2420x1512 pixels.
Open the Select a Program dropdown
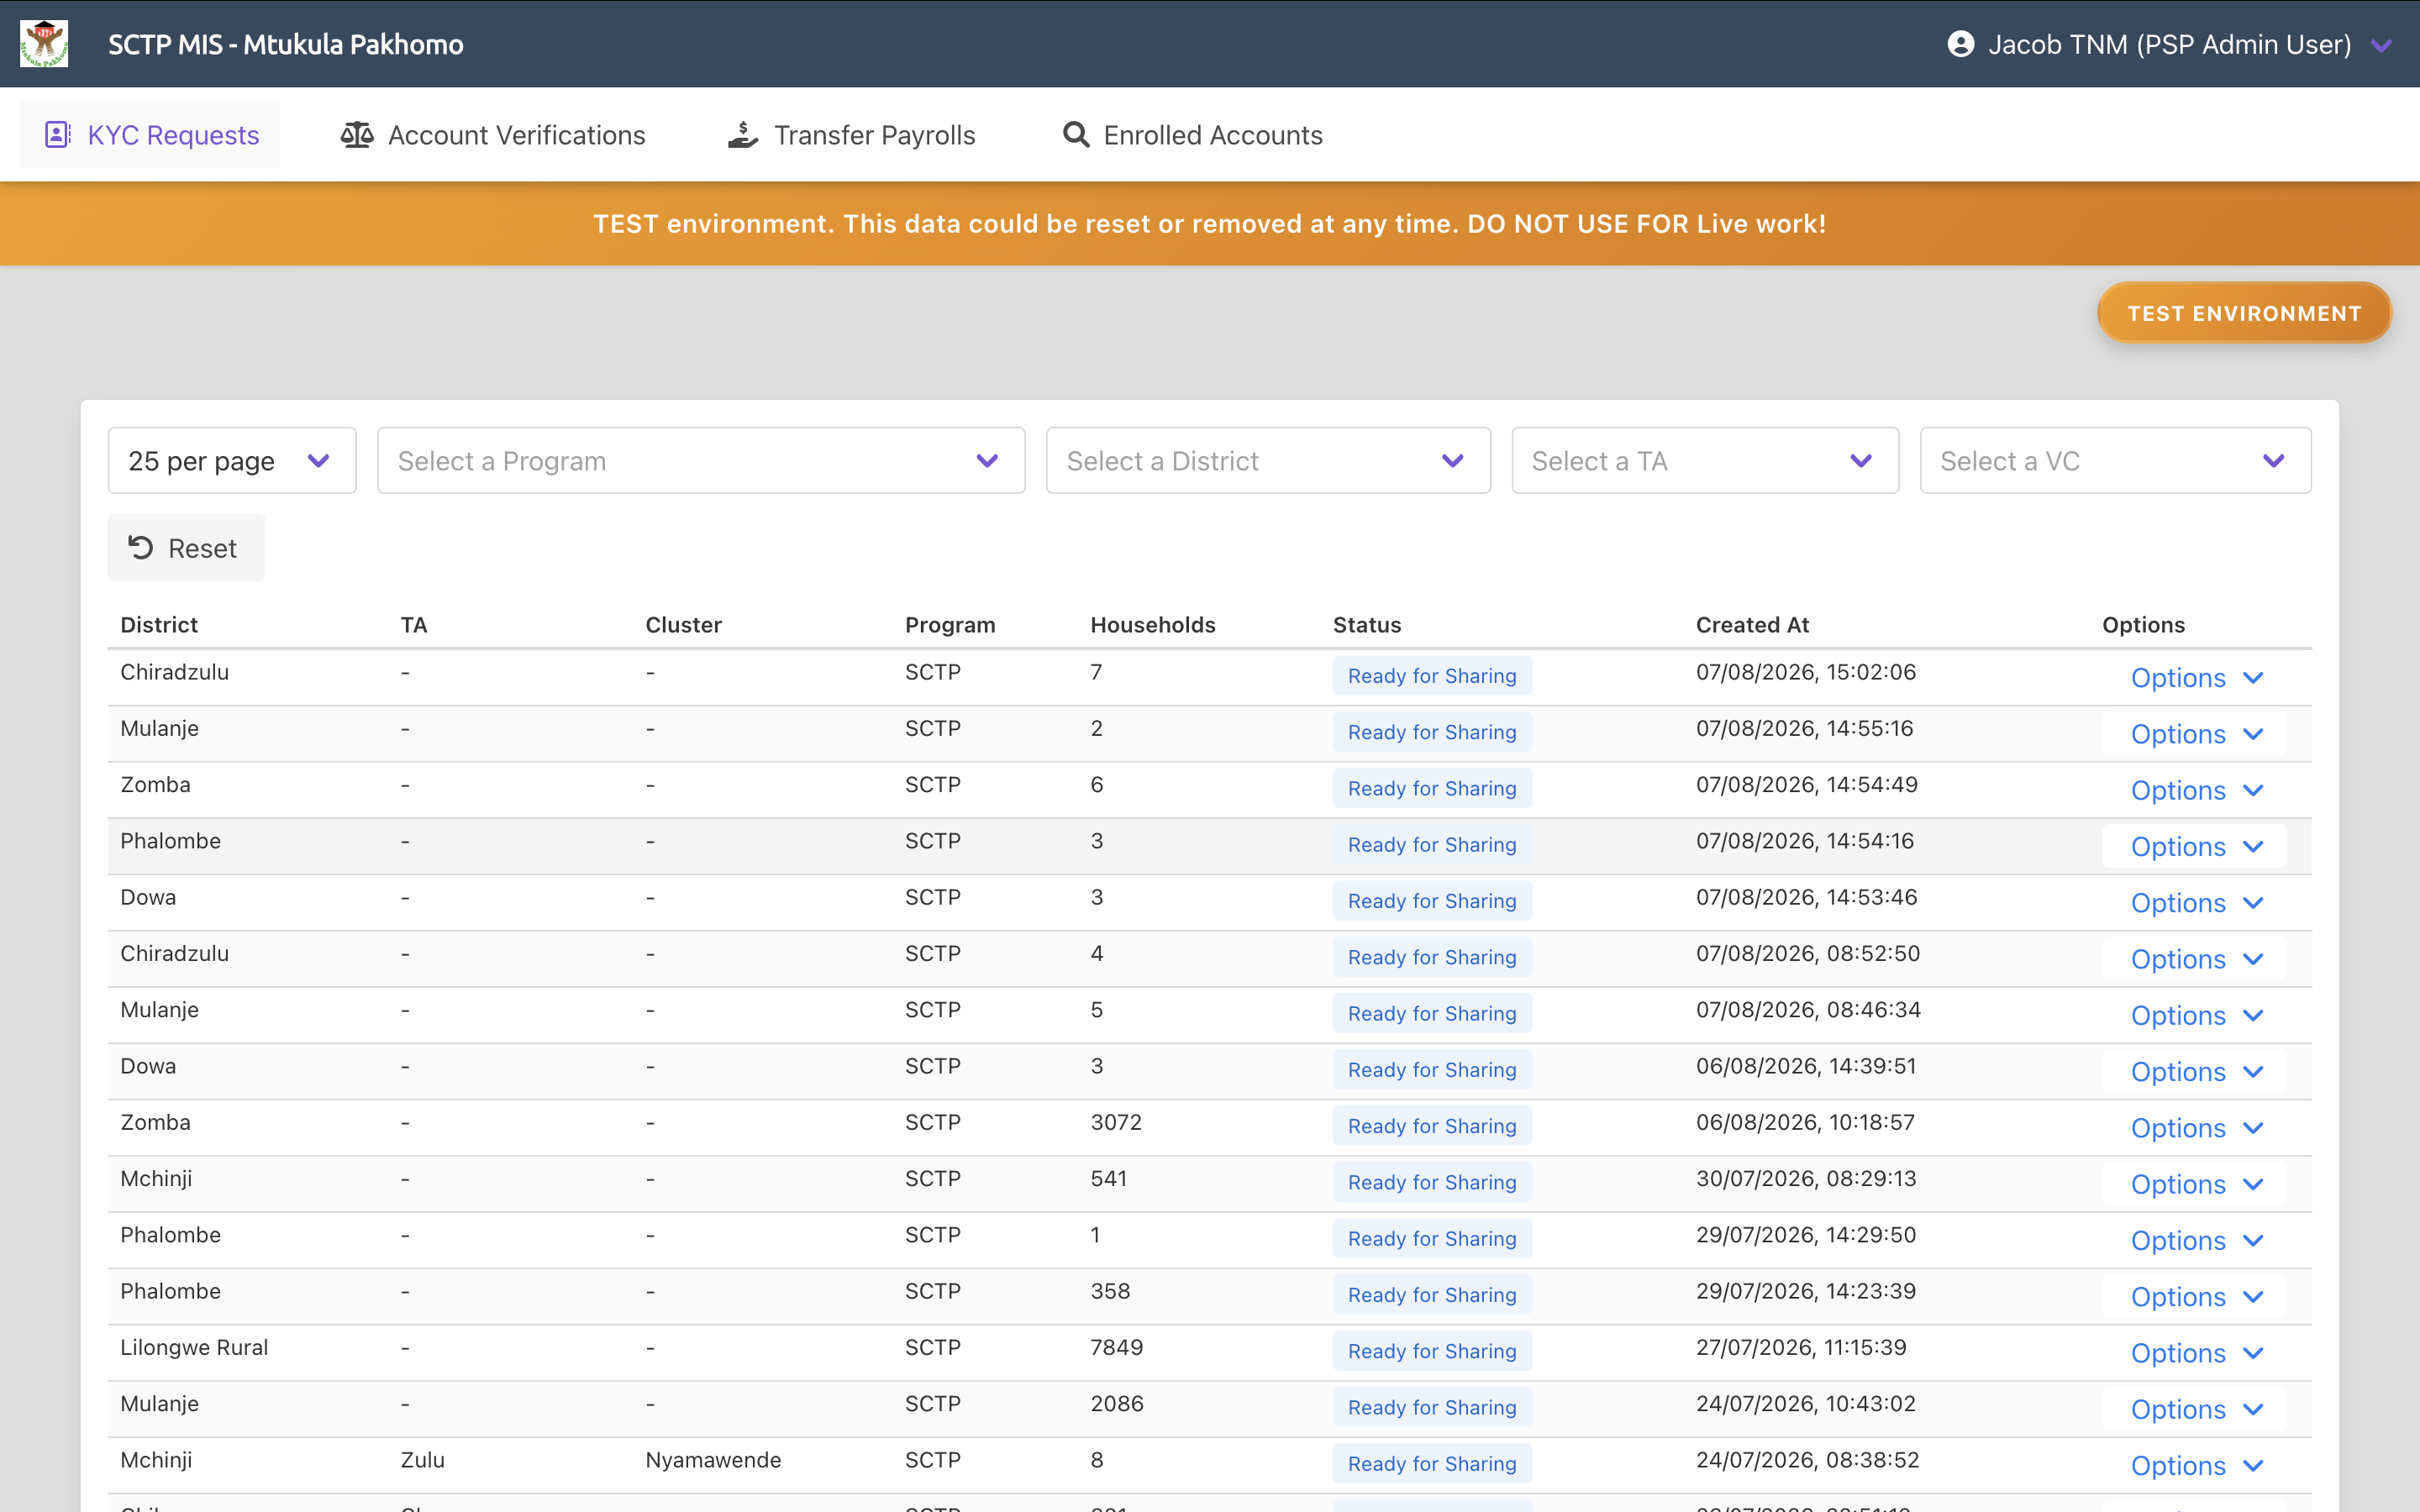[701, 461]
